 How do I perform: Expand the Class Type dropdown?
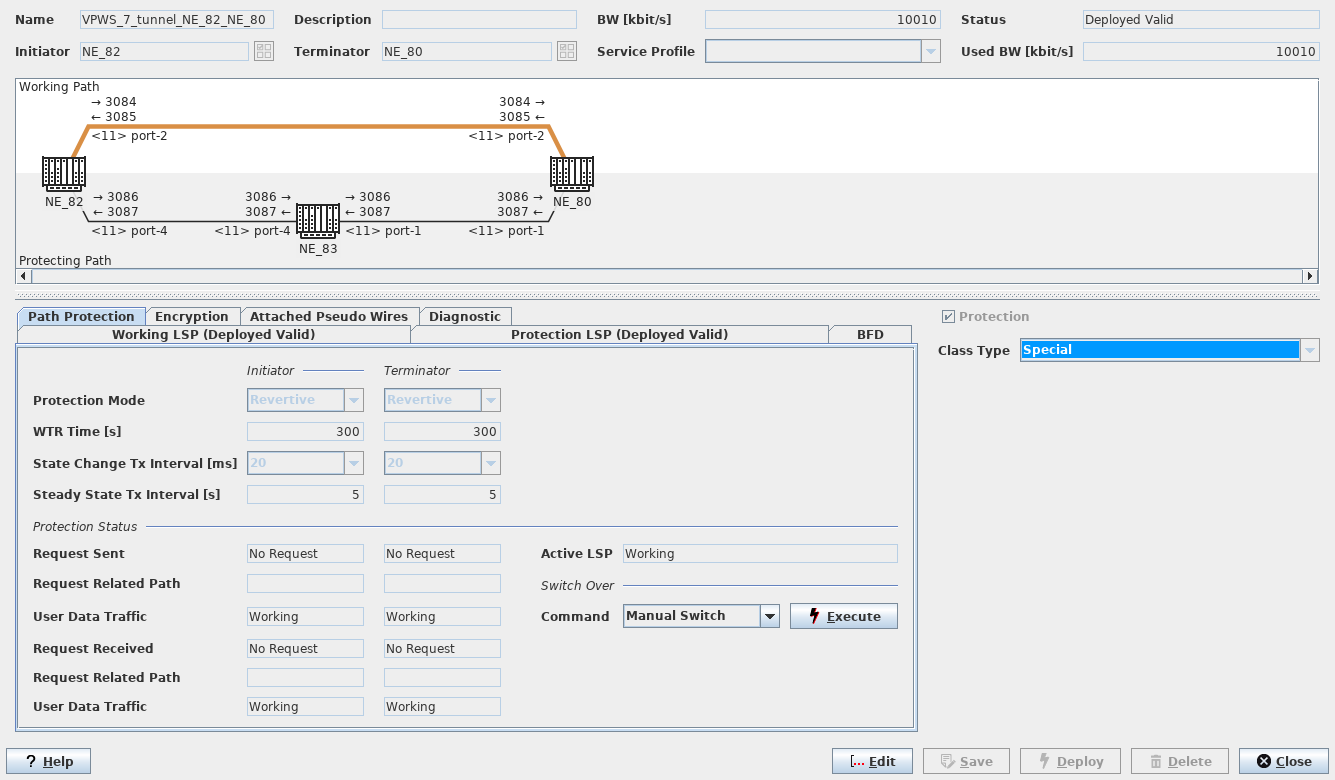[x=1309, y=350]
